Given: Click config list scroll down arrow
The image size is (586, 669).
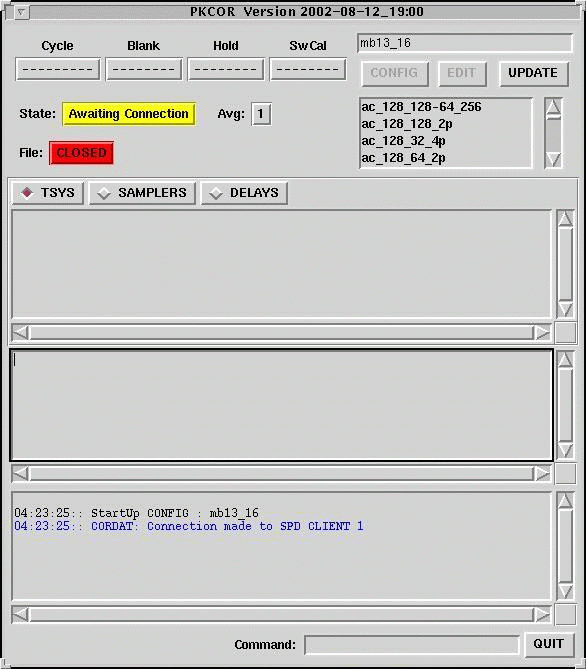Looking at the screenshot, I should pyautogui.click(x=554, y=160).
